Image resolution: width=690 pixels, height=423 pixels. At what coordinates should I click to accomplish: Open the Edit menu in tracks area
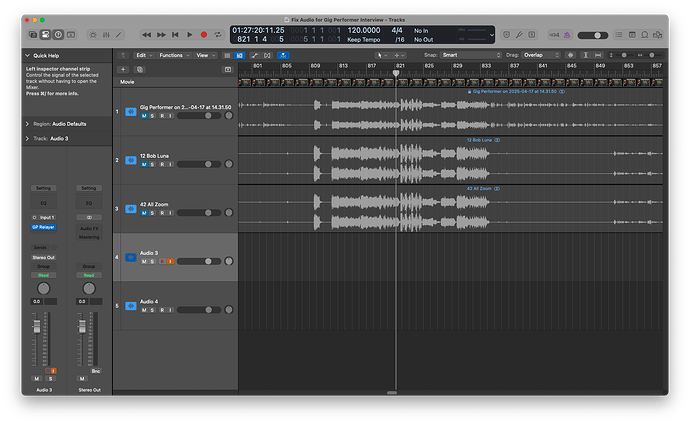tap(143, 55)
